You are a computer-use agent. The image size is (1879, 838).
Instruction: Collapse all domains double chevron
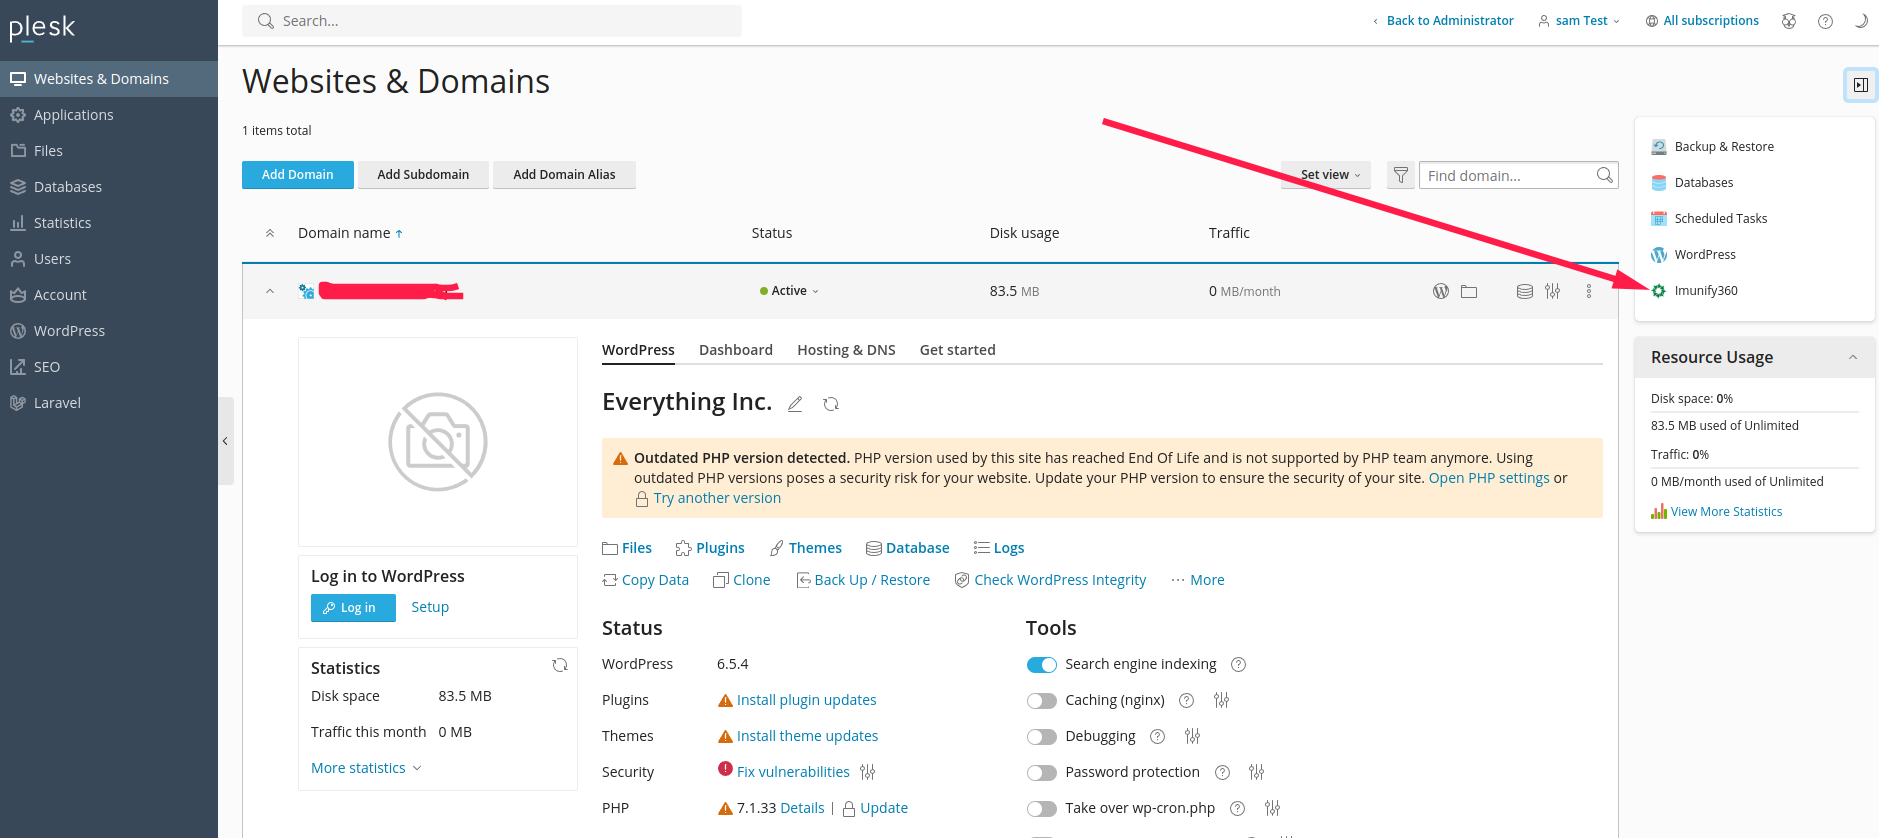pyautogui.click(x=270, y=233)
